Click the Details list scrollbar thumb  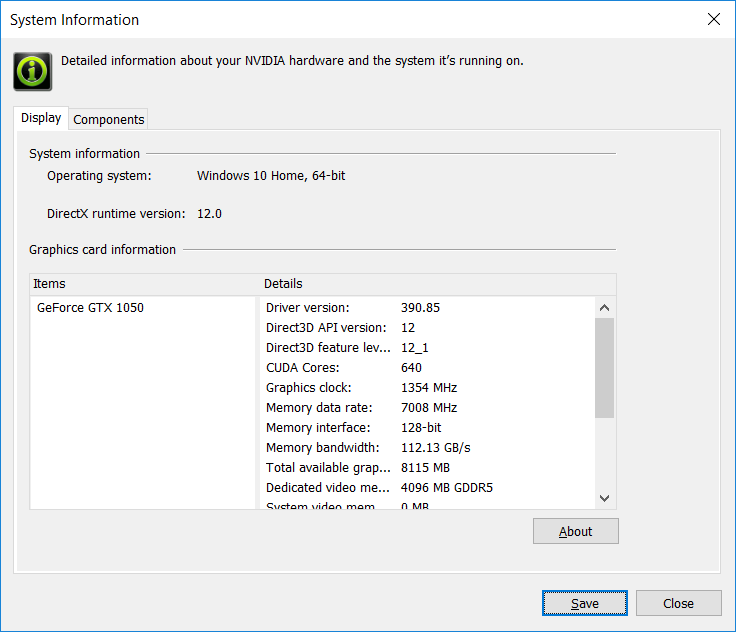pos(604,368)
